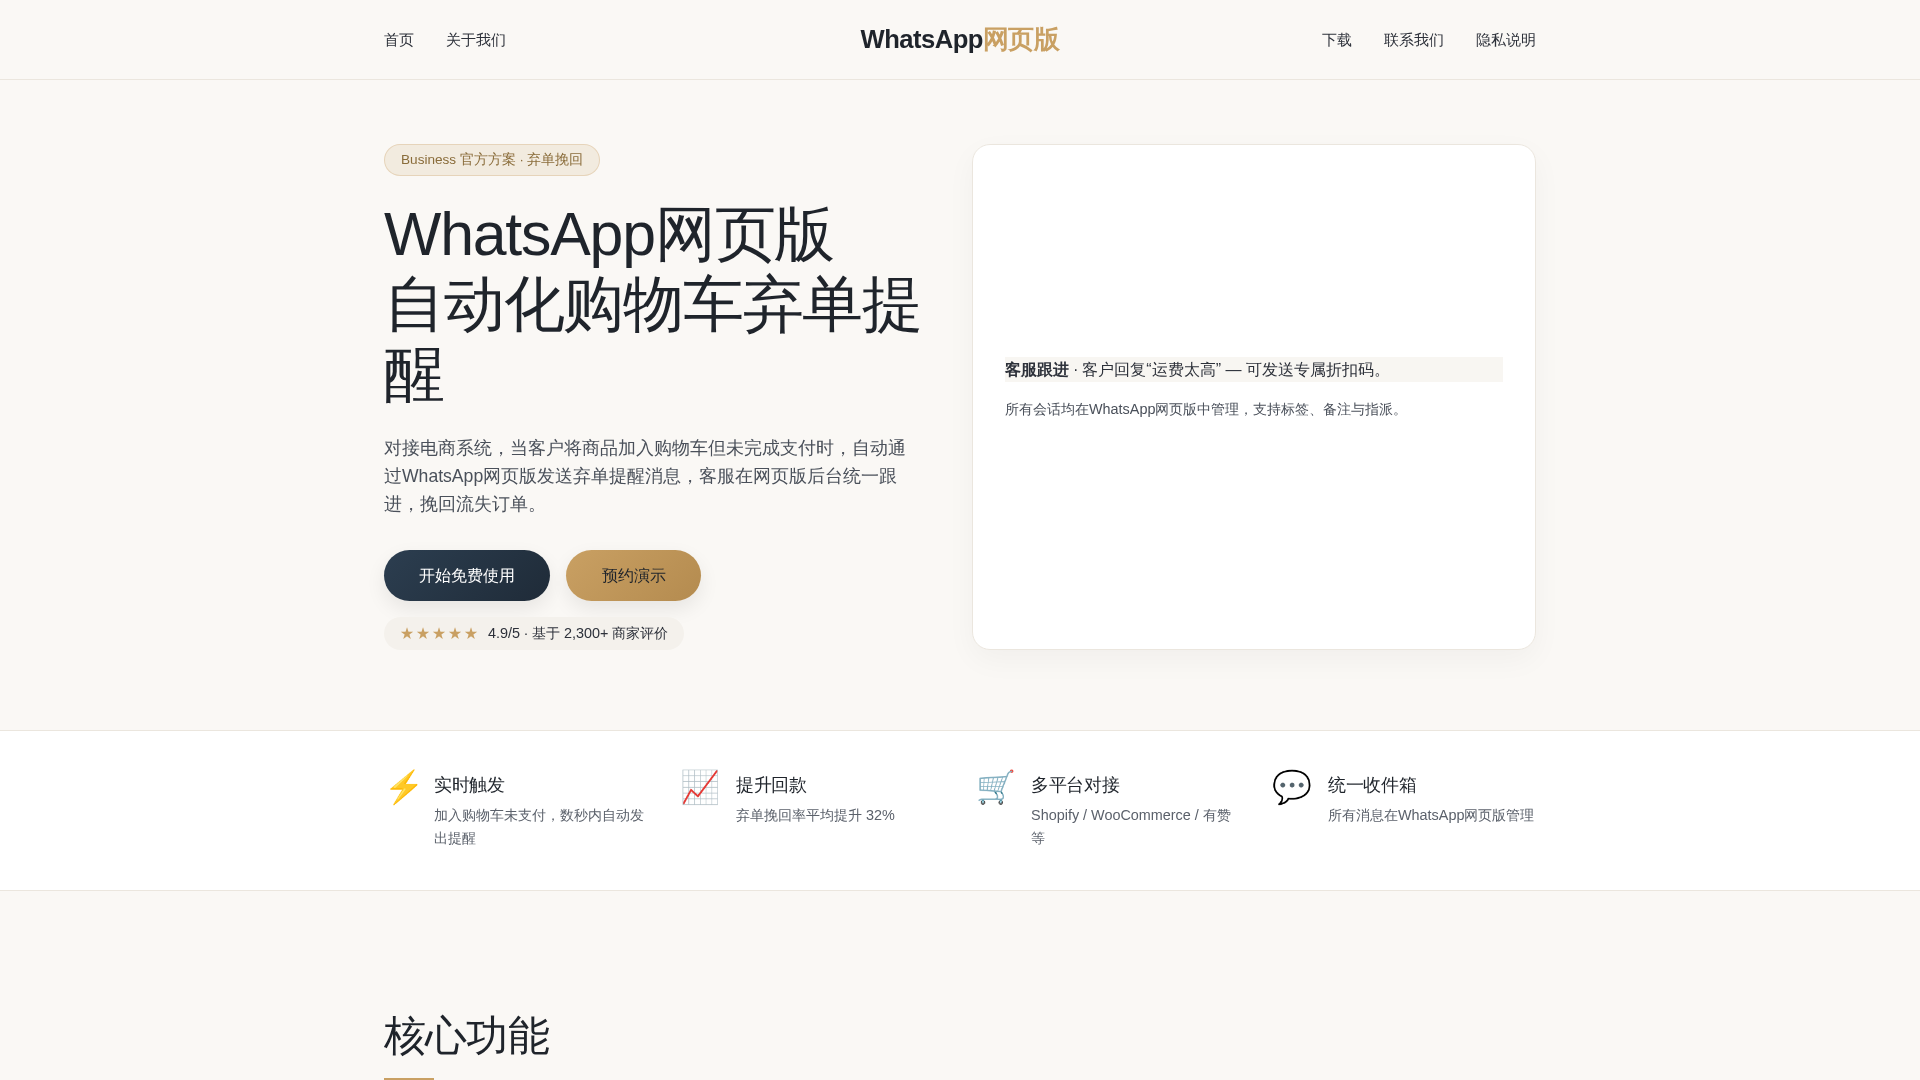Click the 开始免费使用 button
1920x1080 pixels.
click(x=467, y=576)
